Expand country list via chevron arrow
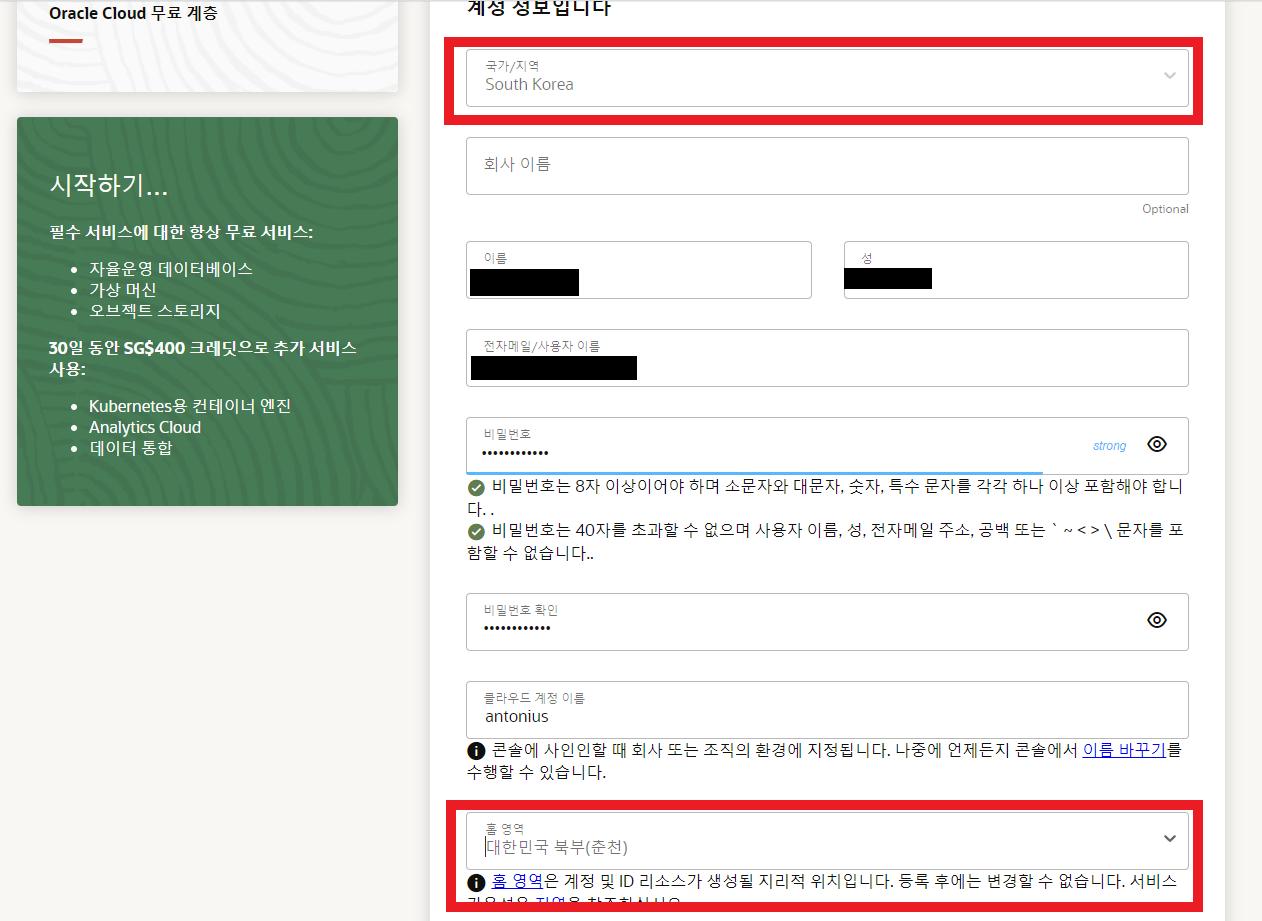This screenshot has height=921, width=1262. coord(1169,76)
